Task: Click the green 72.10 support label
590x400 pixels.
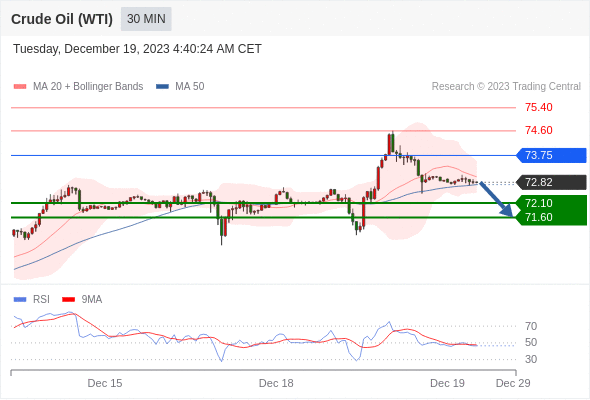Action: (552, 203)
